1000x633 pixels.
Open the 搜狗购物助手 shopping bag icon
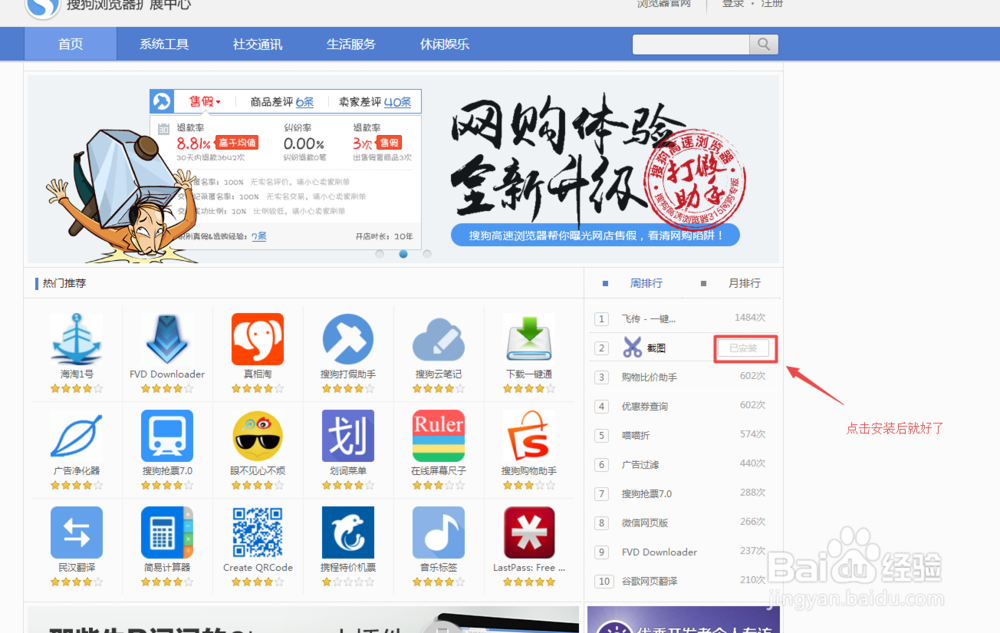click(529, 435)
